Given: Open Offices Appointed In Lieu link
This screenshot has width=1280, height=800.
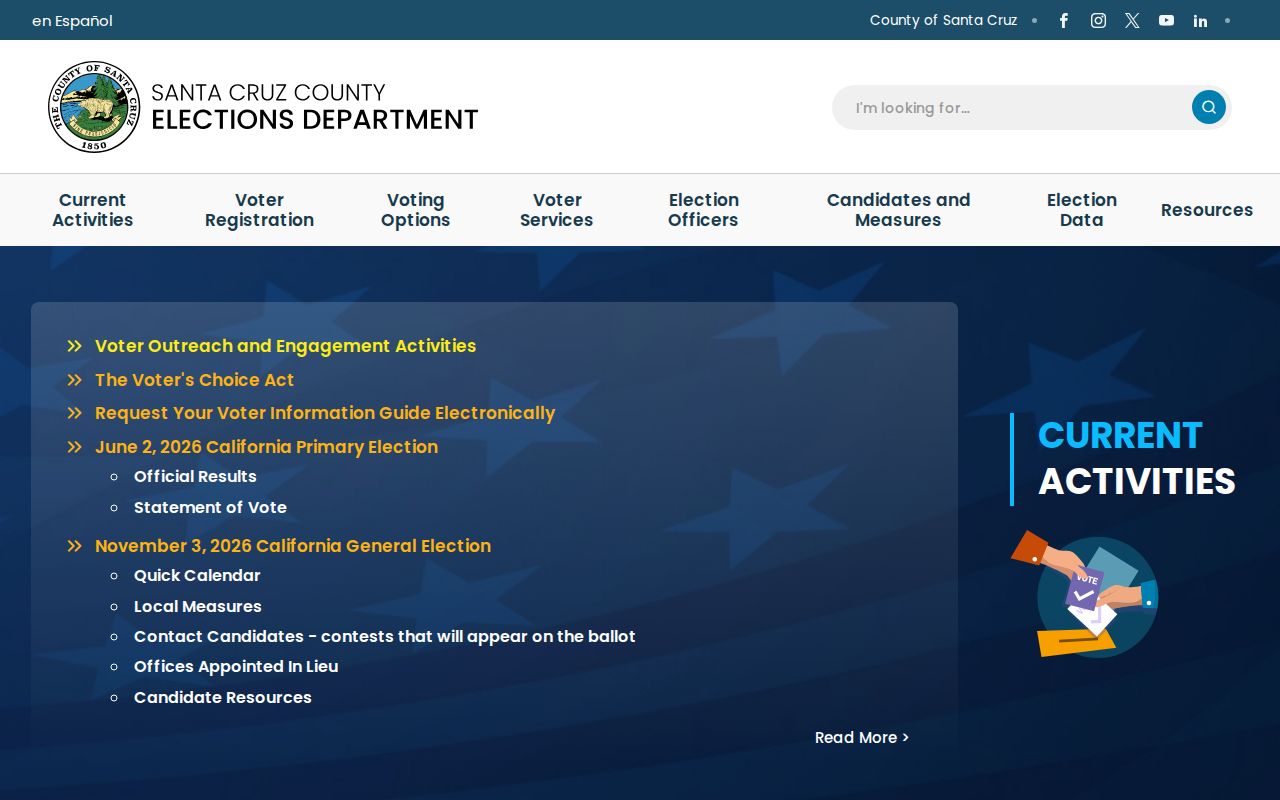Looking at the screenshot, I should [236, 666].
